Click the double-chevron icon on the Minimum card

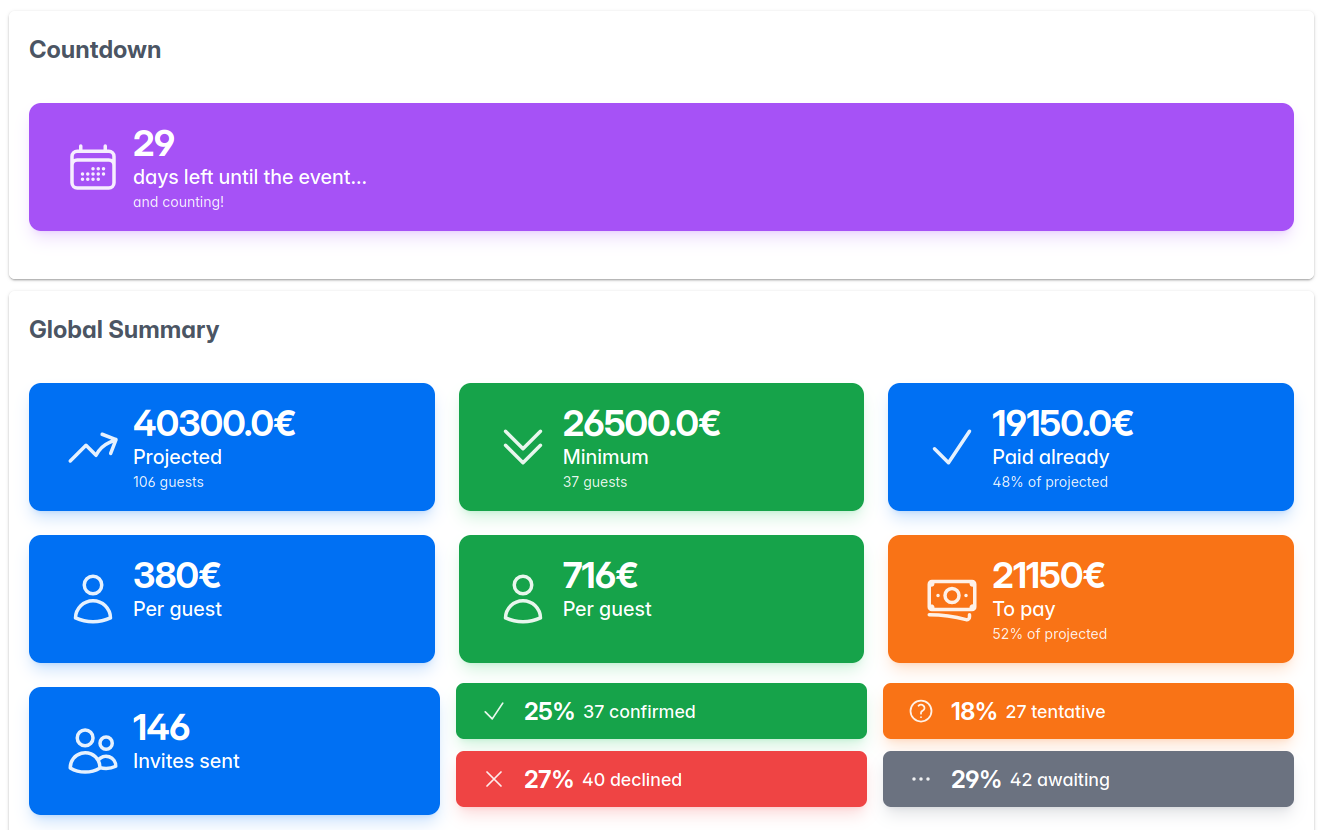(x=521, y=447)
